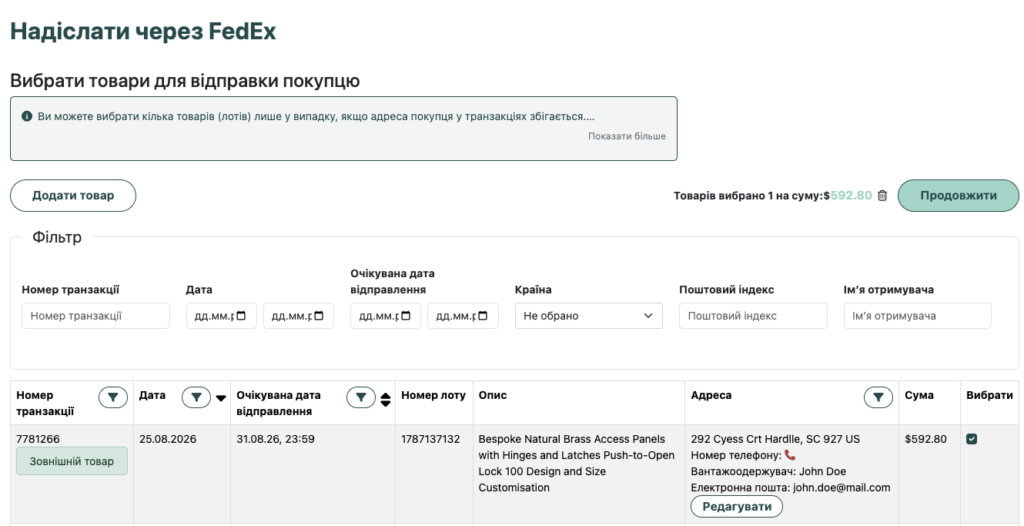Click the Сума column header
Viewport: 1024px width, 526px height.
(919, 395)
